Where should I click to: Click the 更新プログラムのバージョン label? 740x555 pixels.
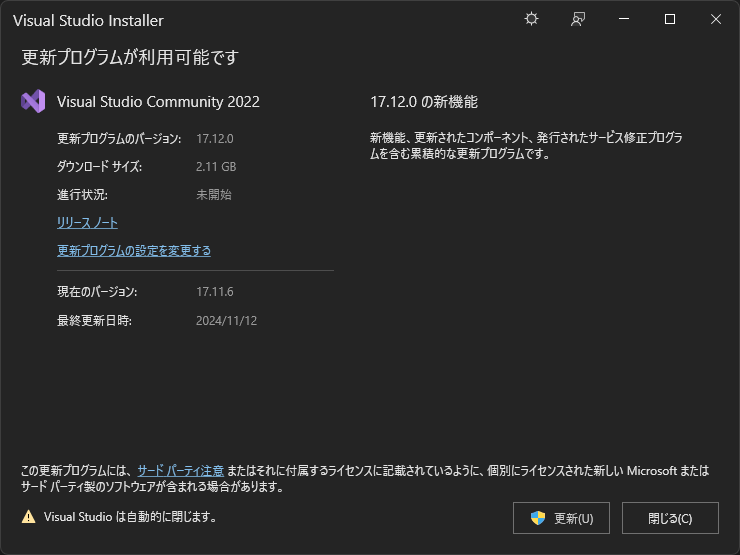pos(119,139)
